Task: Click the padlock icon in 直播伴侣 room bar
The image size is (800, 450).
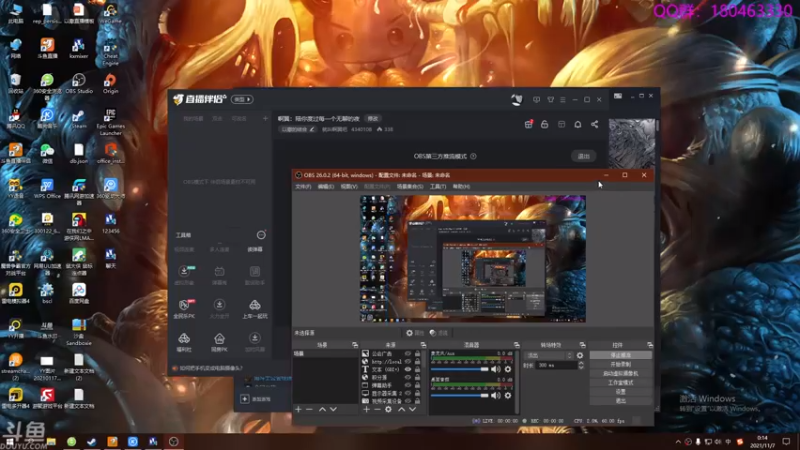Action: (x=544, y=124)
